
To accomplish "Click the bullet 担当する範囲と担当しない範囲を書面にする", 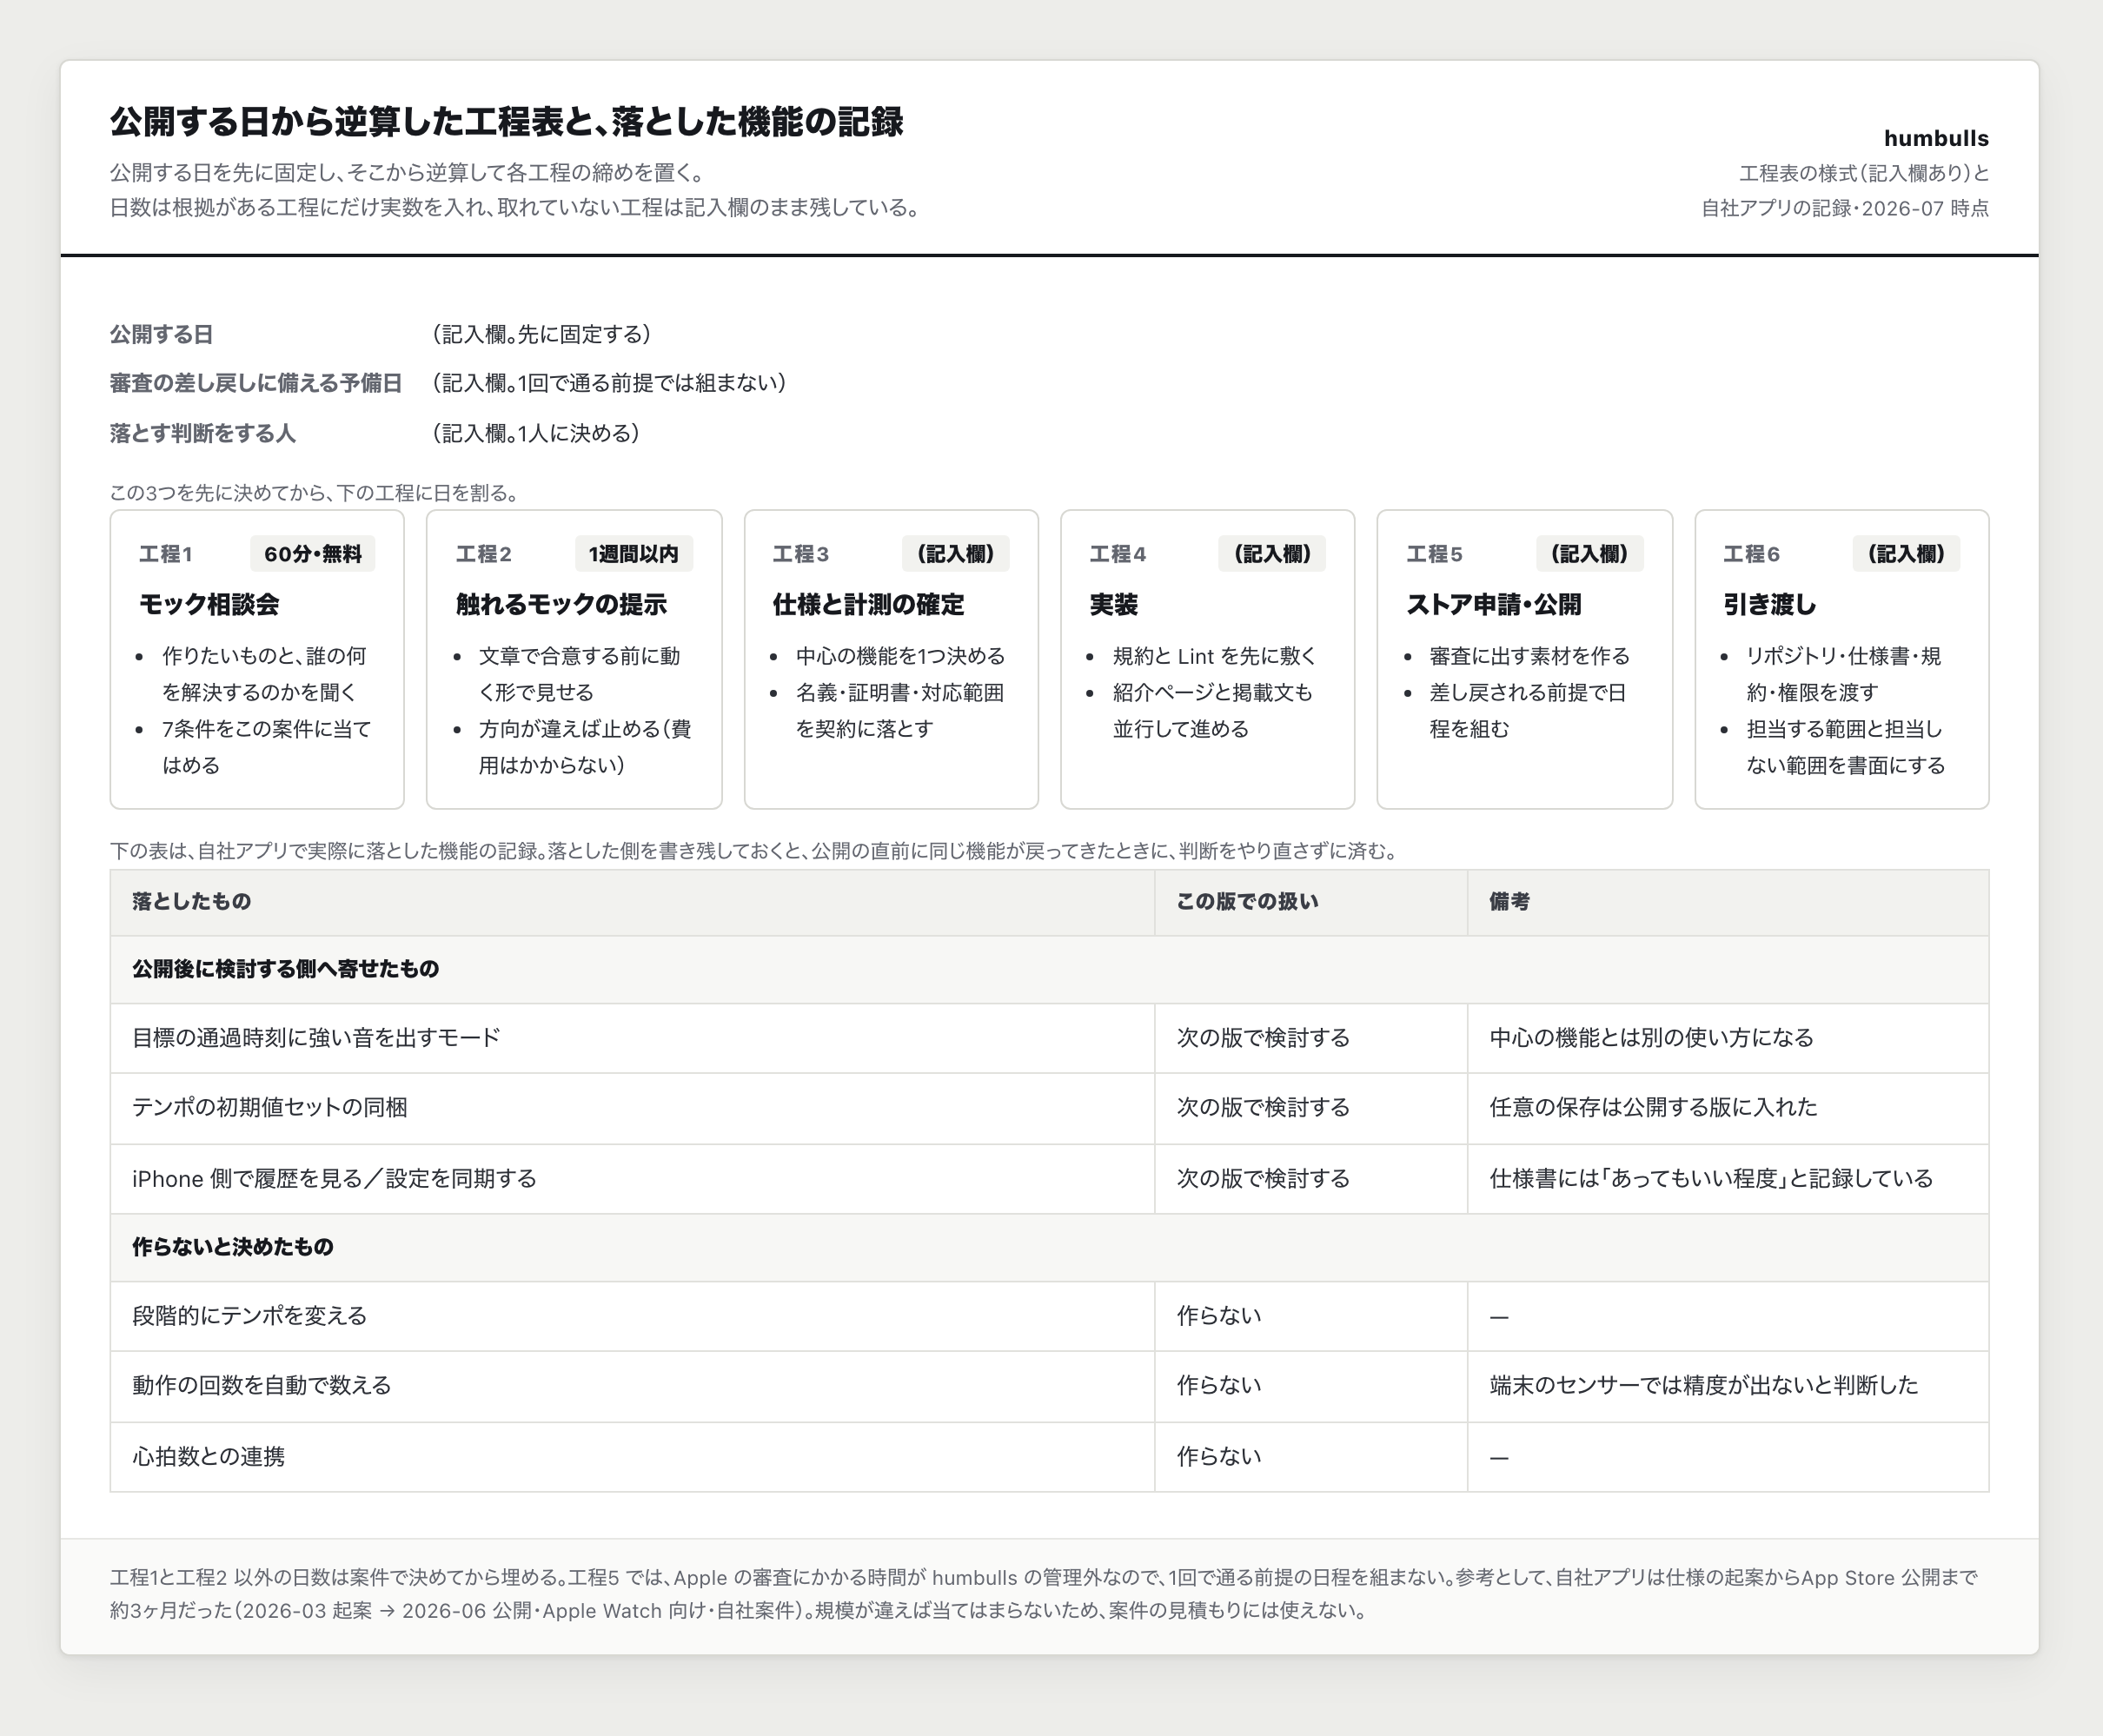I will [1846, 747].
